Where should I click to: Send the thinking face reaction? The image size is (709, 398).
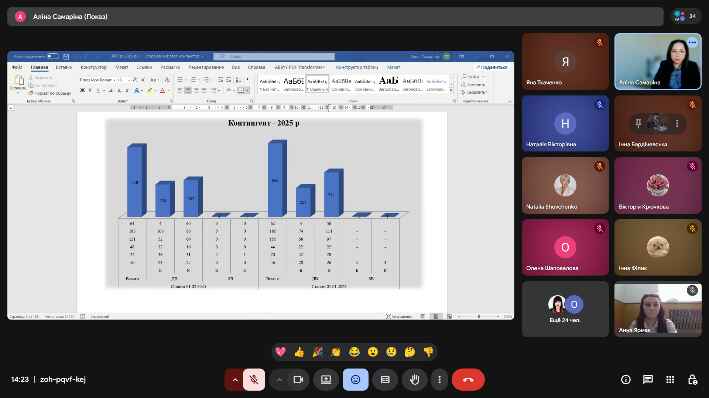coord(410,352)
